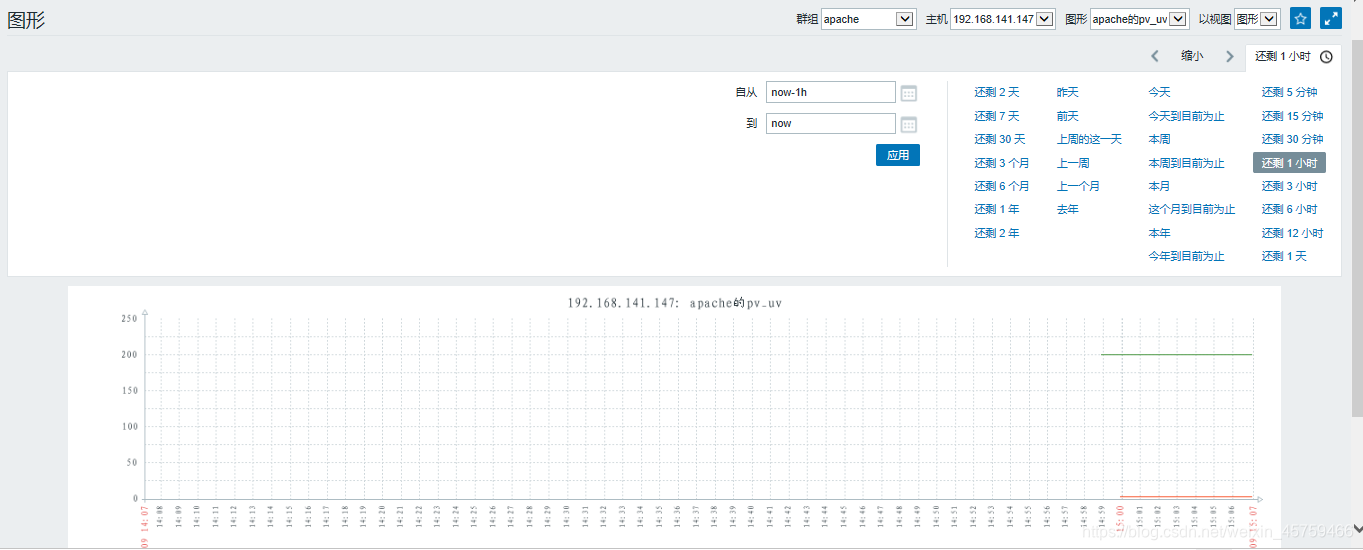Pick the 今天到目前为止 range
The width and height of the screenshot is (1363, 550).
tap(1186, 116)
